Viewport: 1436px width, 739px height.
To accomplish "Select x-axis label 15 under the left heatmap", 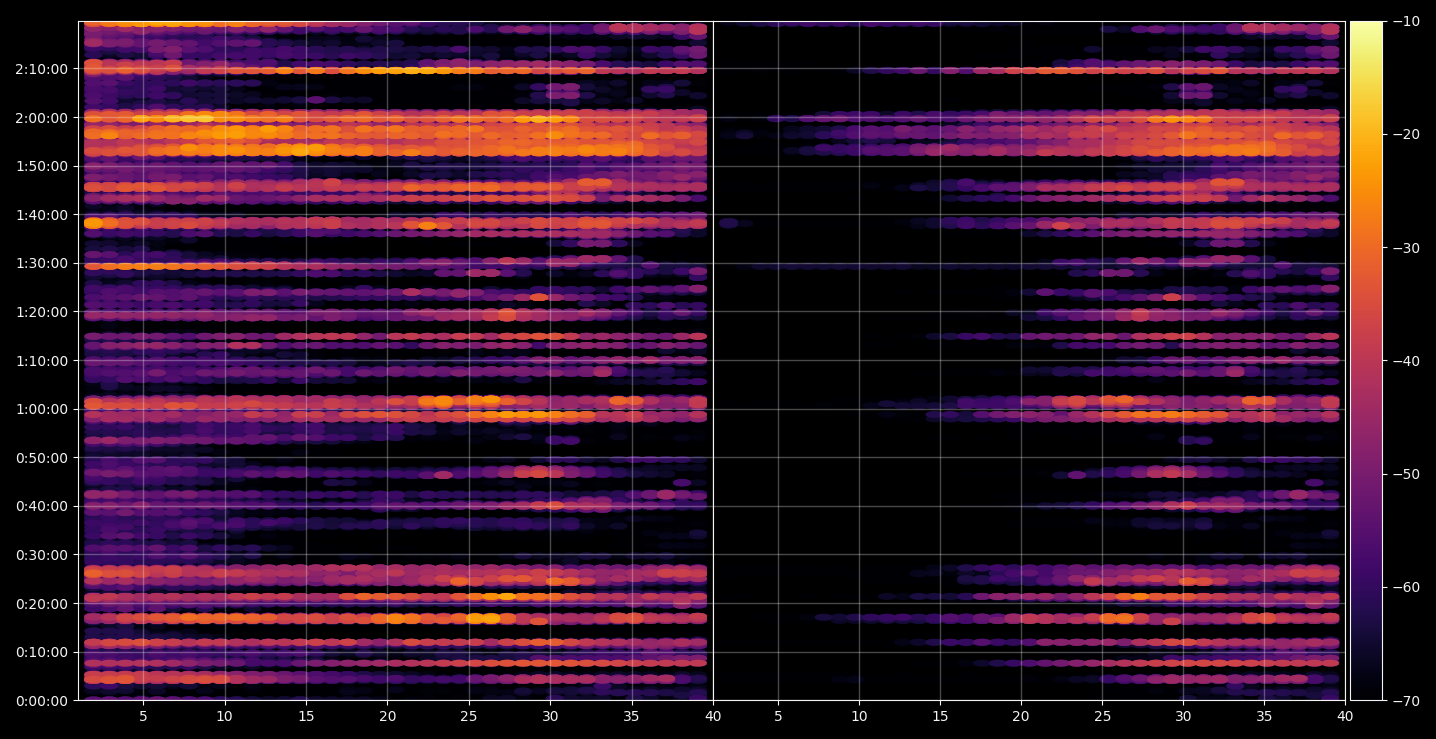I will coord(306,717).
